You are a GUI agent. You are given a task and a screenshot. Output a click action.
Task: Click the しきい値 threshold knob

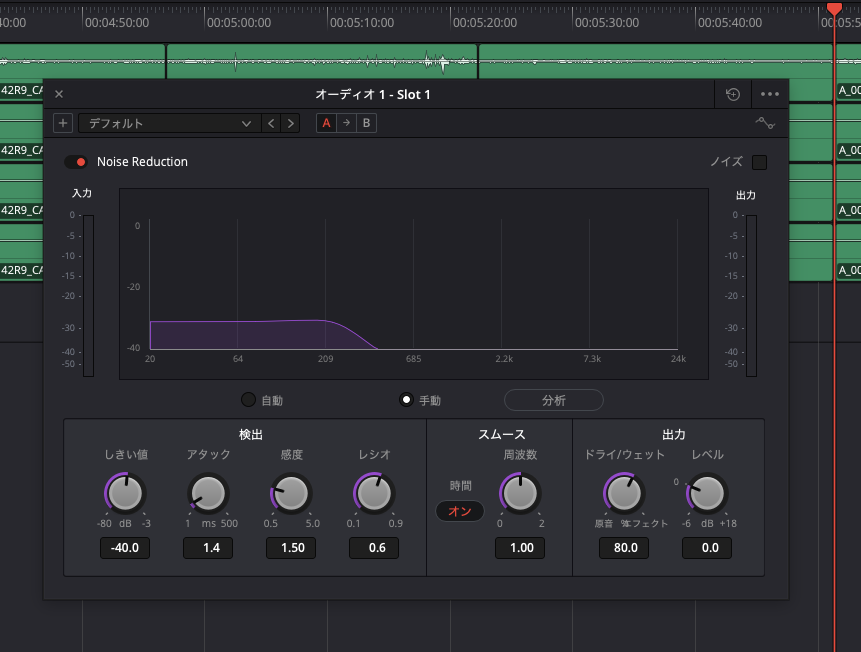coord(126,493)
